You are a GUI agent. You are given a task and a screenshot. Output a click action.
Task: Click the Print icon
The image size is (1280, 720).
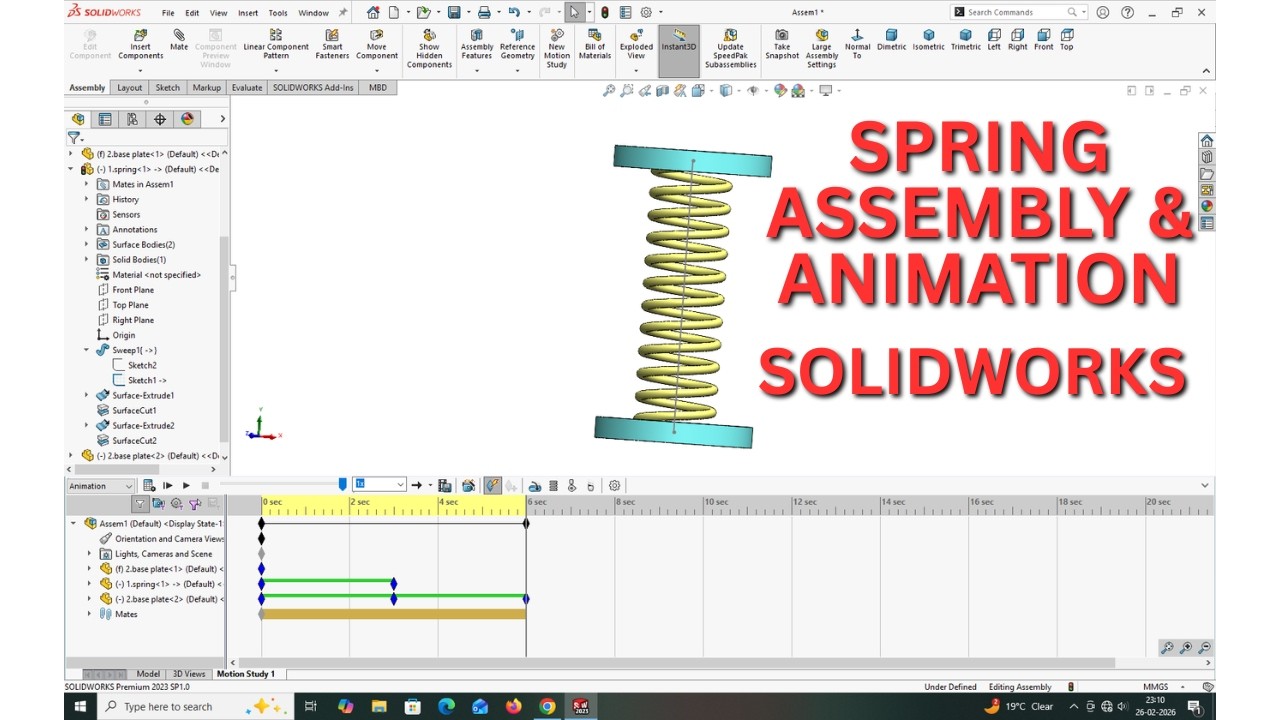(x=484, y=12)
